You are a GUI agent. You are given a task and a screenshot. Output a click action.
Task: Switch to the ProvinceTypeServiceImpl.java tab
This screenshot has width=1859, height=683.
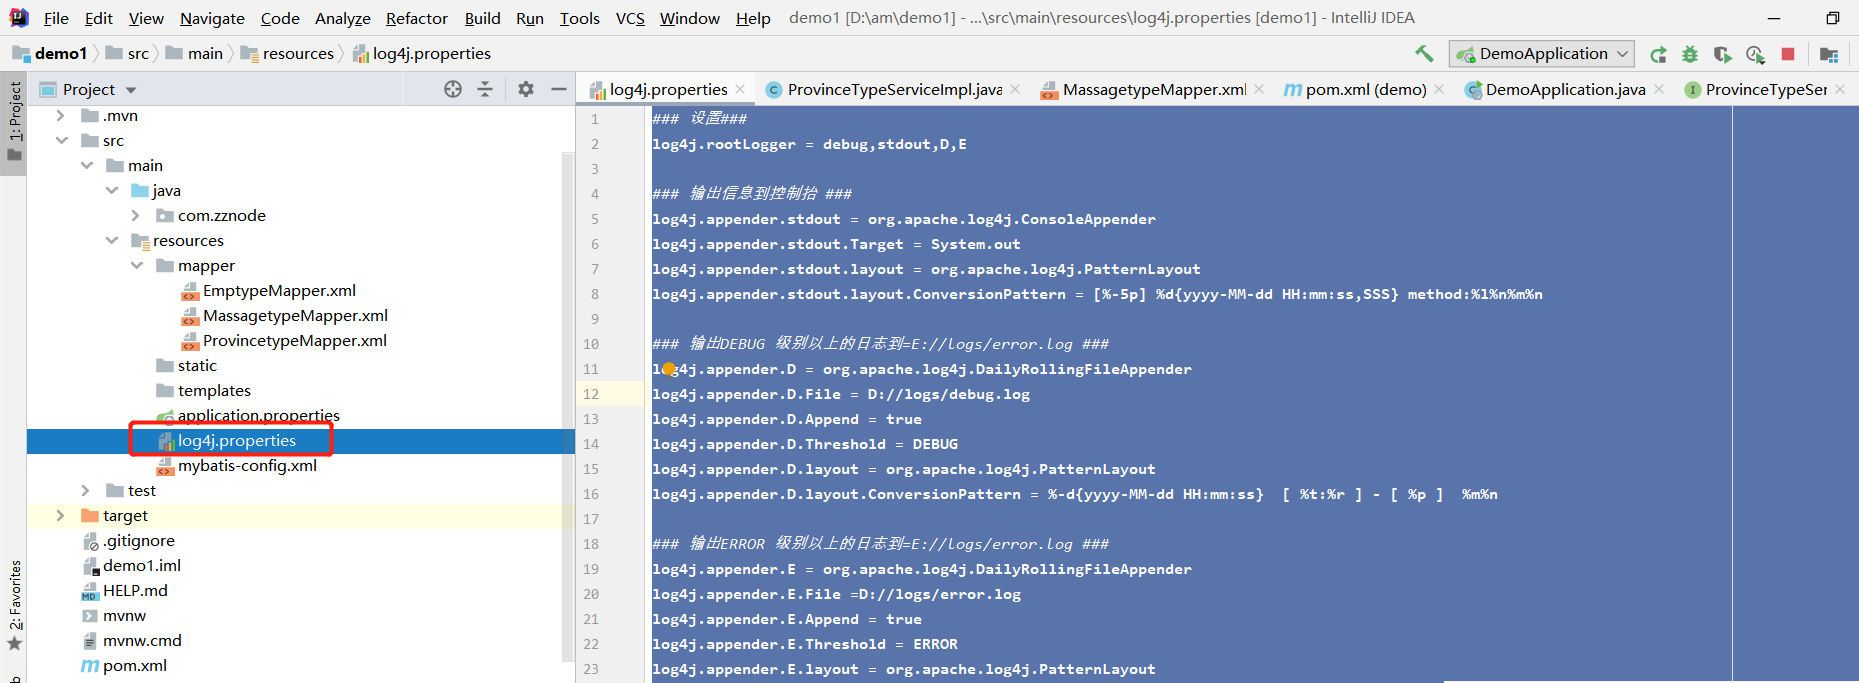(x=893, y=89)
